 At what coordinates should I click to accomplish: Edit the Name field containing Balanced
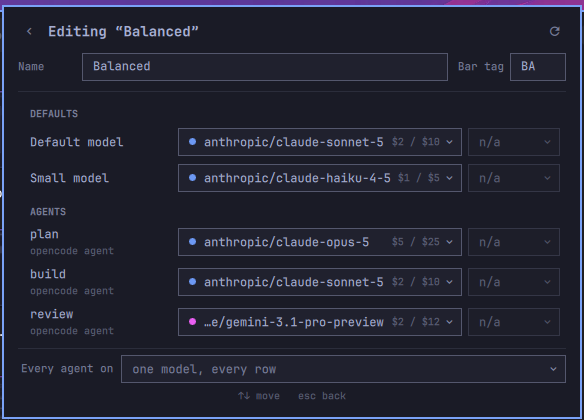point(265,67)
